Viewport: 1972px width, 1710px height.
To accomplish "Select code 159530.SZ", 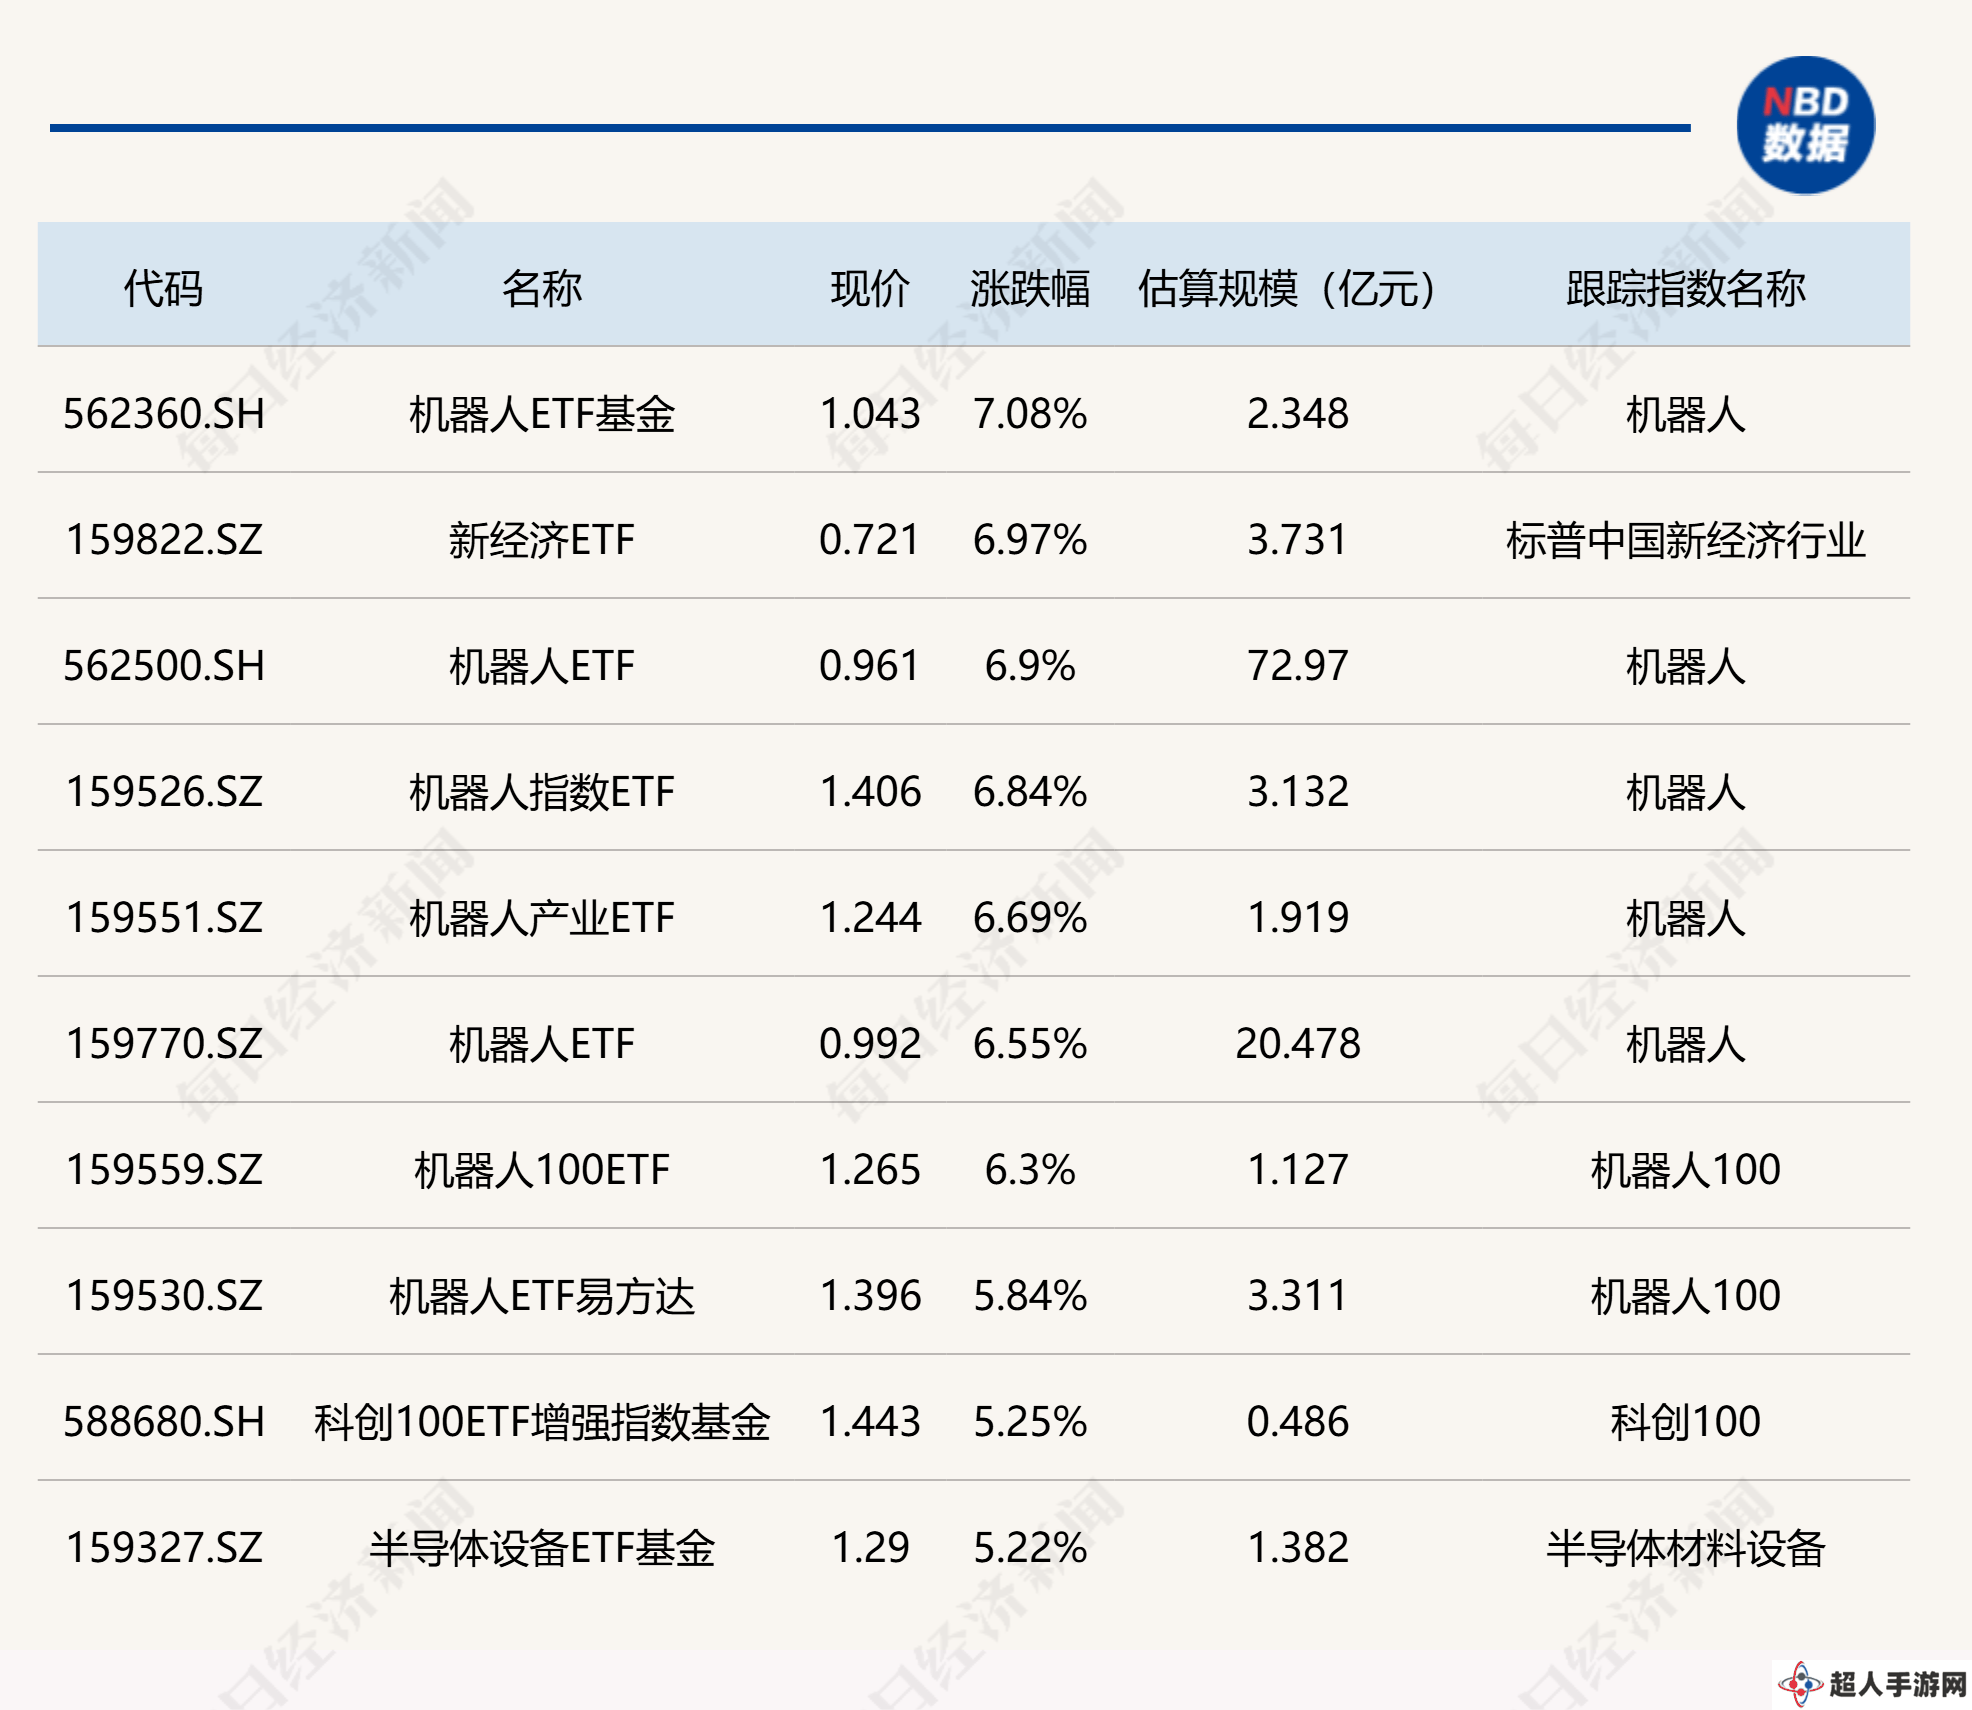I will [x=164, y=1296].
